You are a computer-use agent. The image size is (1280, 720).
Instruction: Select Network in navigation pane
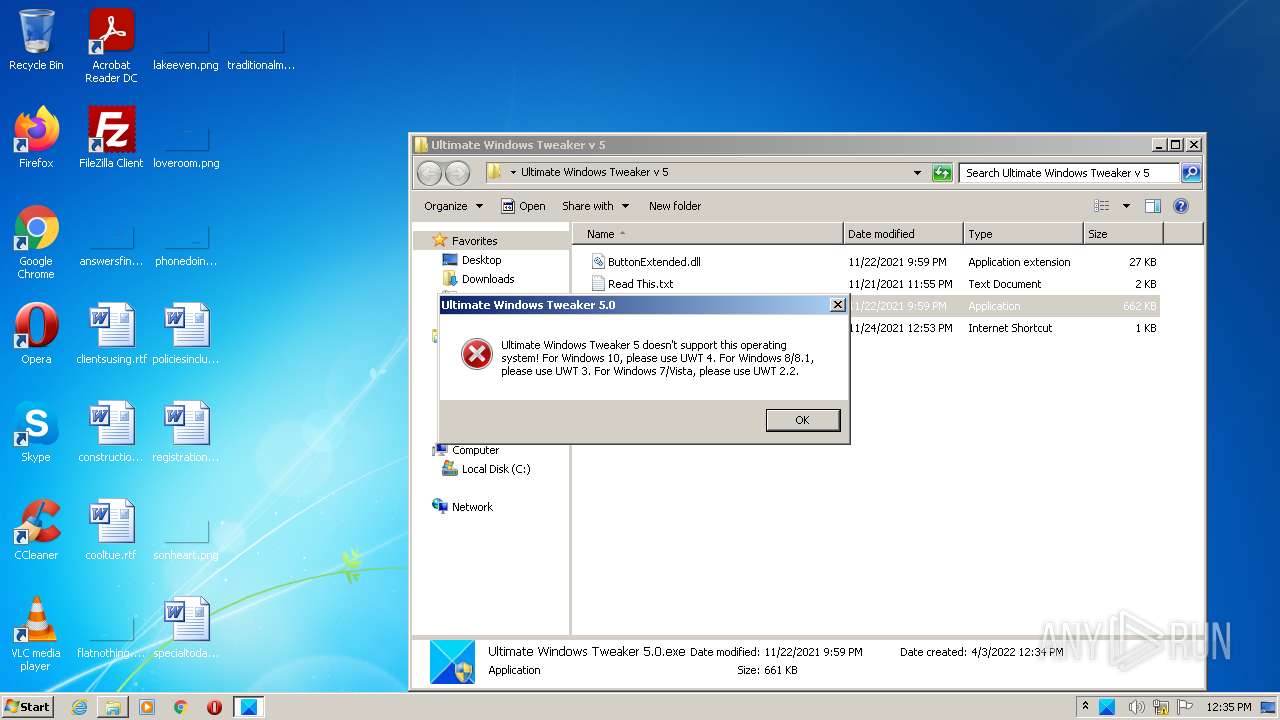click(x=472, y=507)
